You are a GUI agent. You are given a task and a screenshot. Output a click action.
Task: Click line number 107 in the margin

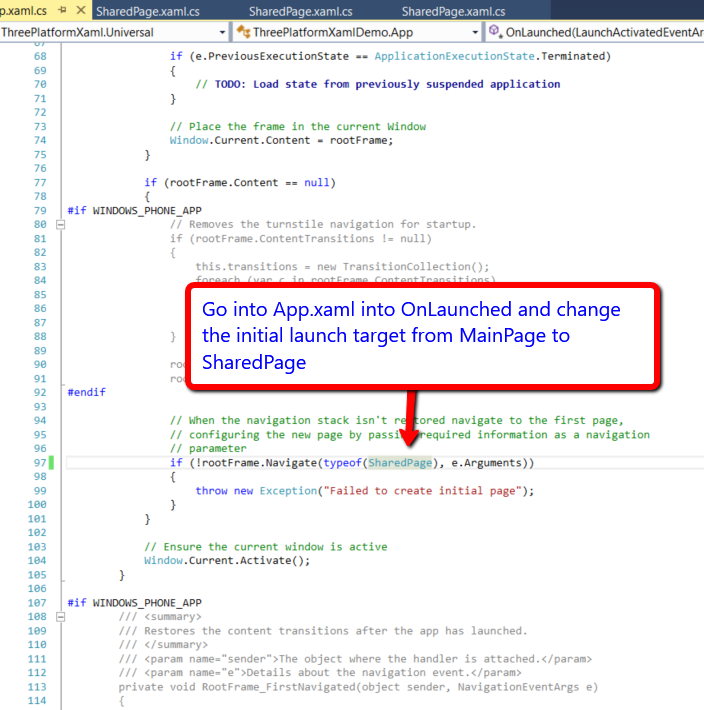coord(38,603)
